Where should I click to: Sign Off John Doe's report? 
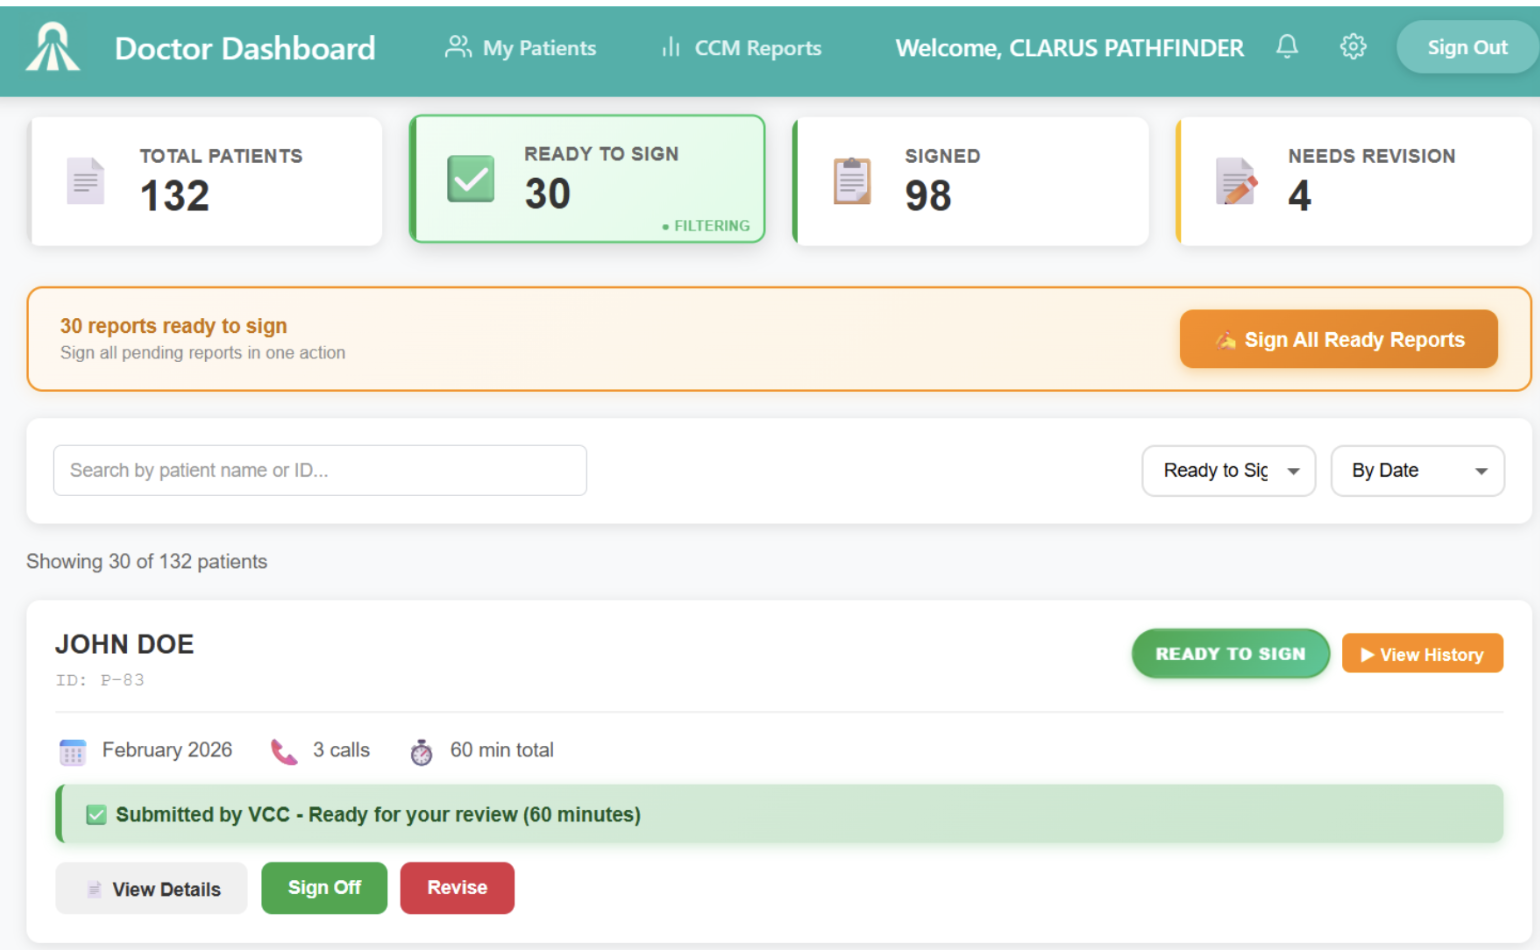coord(324,888)
